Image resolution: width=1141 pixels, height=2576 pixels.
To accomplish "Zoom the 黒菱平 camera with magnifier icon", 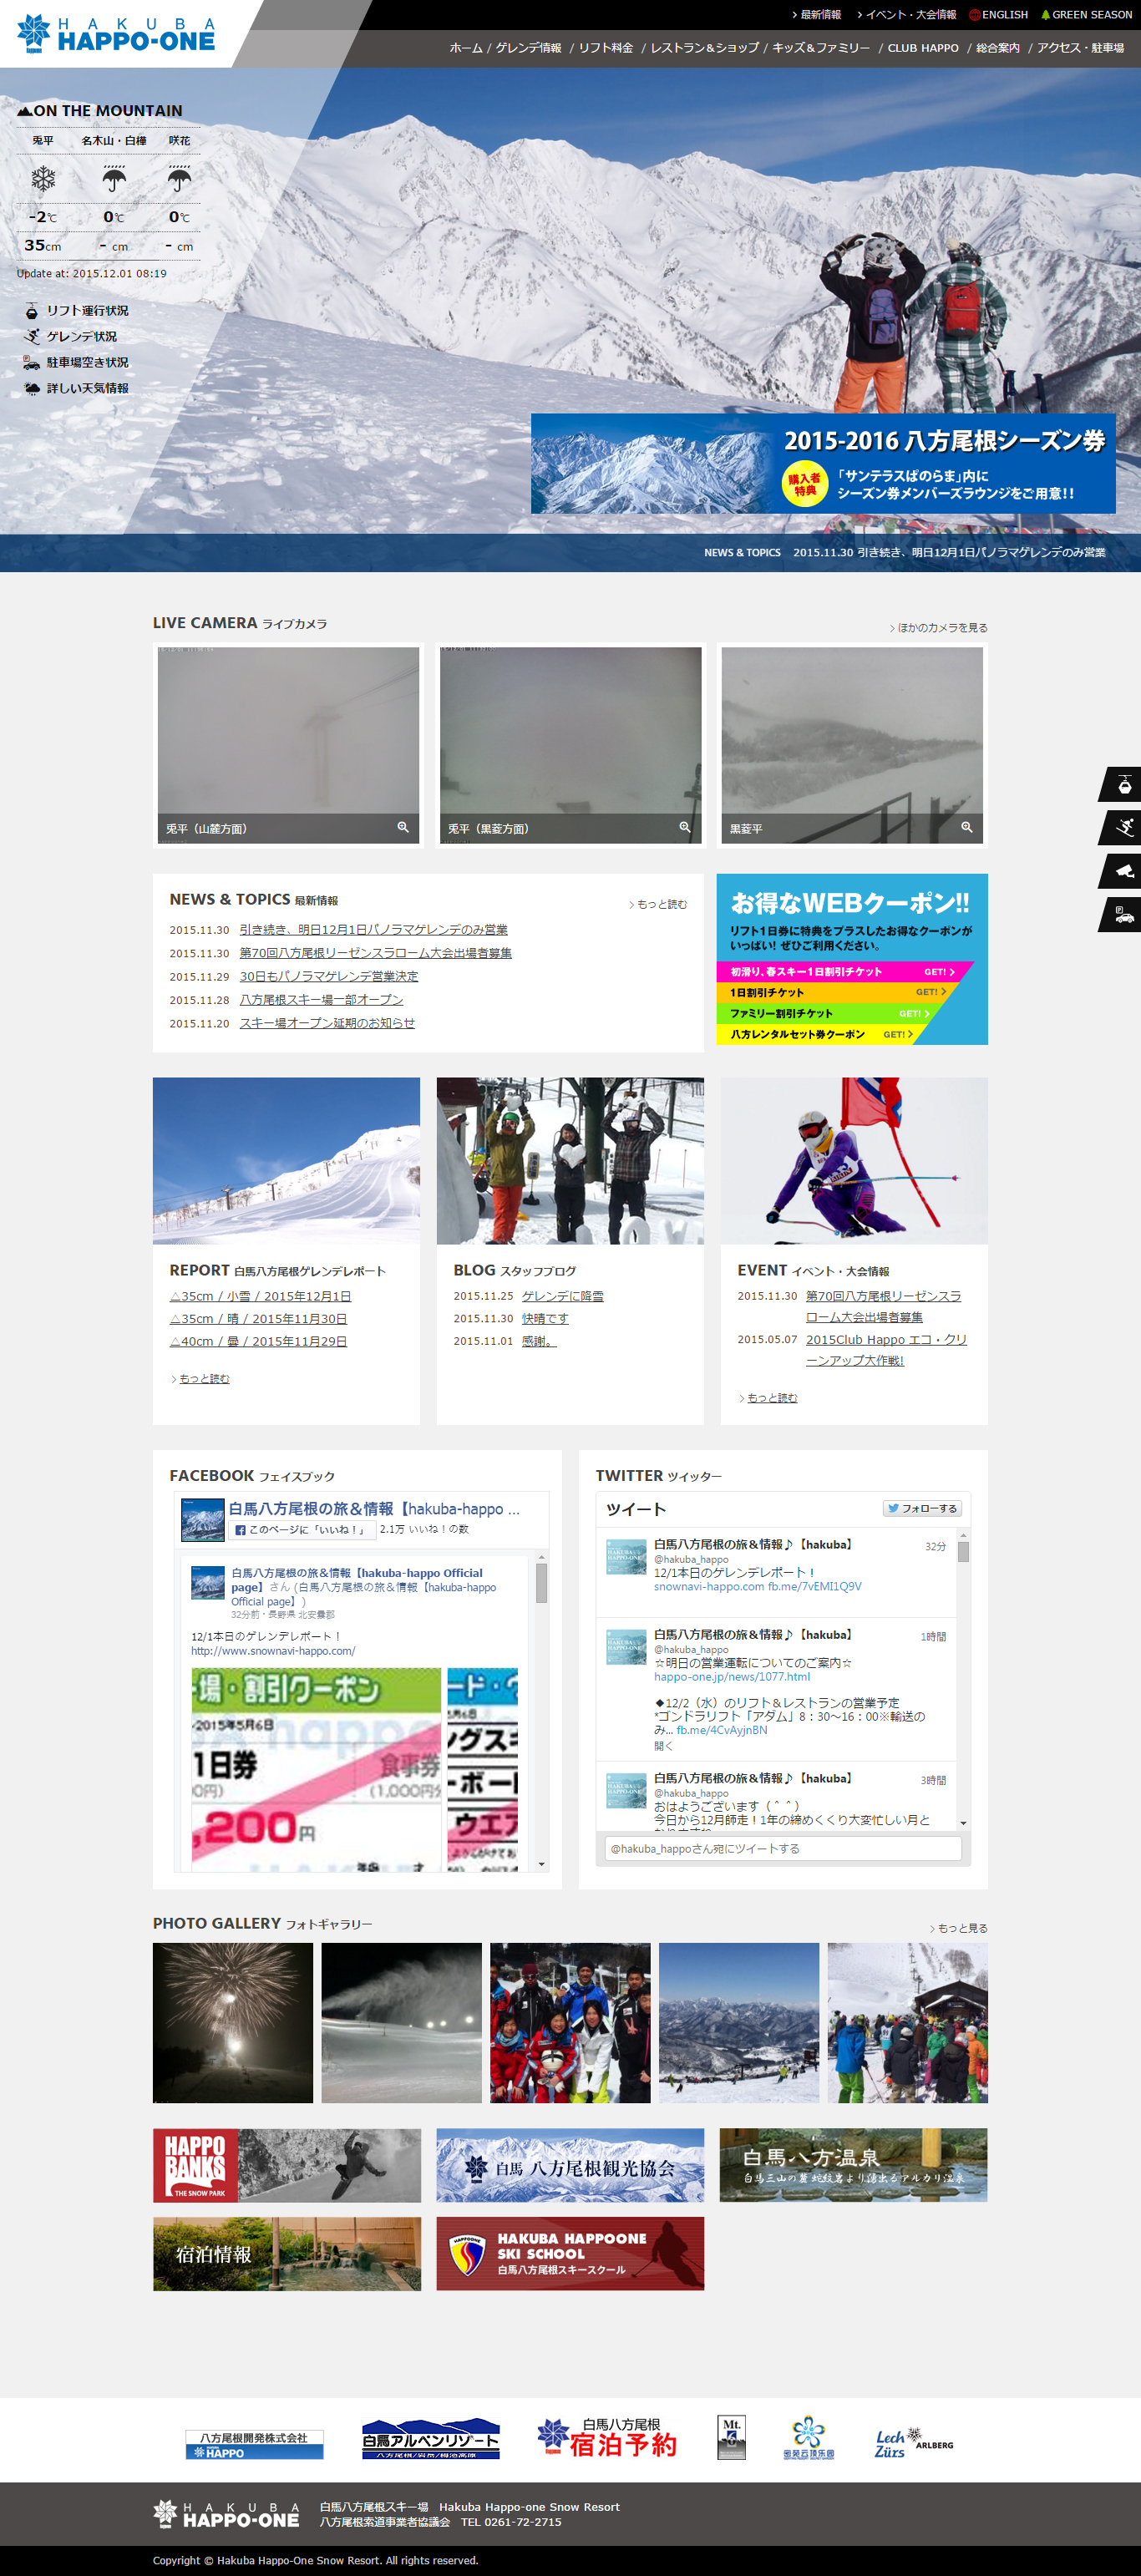I will point(967,827).
